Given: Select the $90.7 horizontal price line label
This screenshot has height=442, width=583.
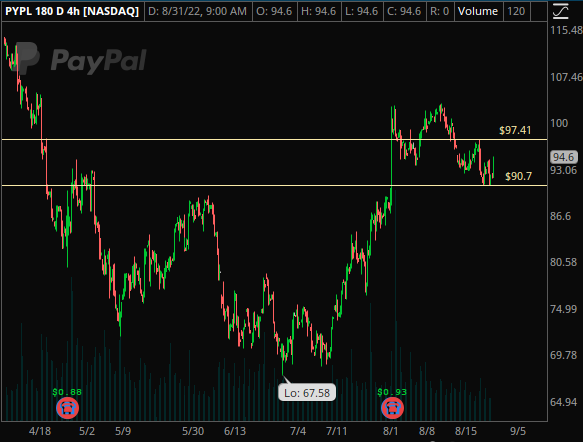Looking at the screenshot, I should coord(518,176).
